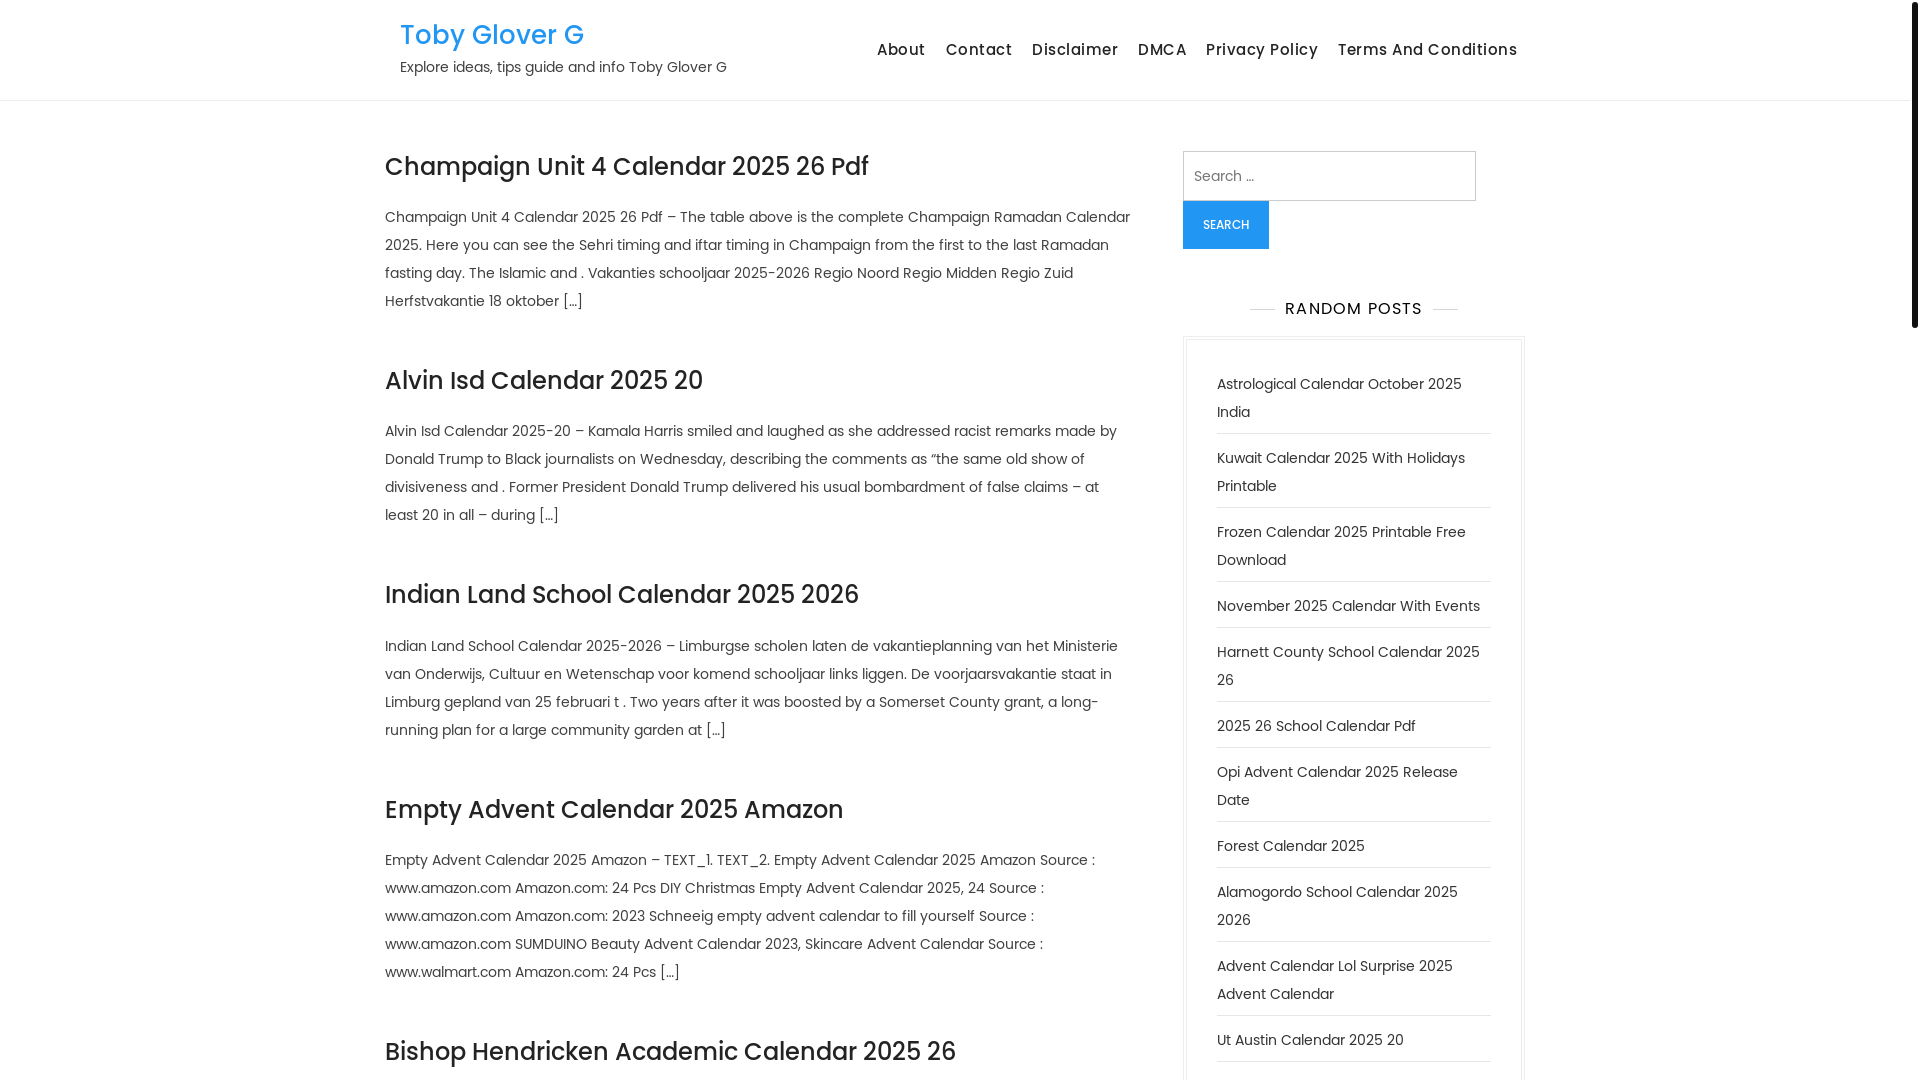Click the page's vertical scrollbar thumb
Screen dimensions: 1920x1080
1914,165
